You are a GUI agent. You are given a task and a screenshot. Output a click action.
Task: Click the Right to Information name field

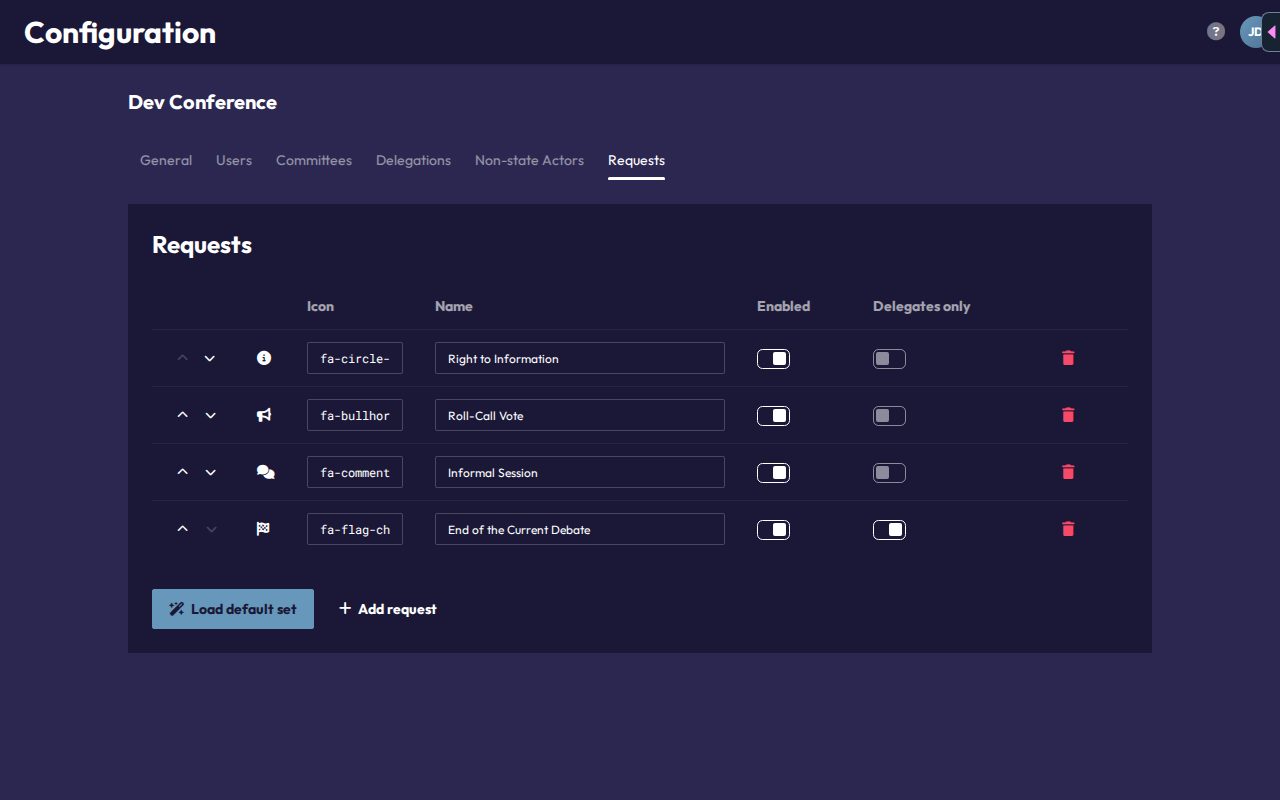(x=580, y=358)
